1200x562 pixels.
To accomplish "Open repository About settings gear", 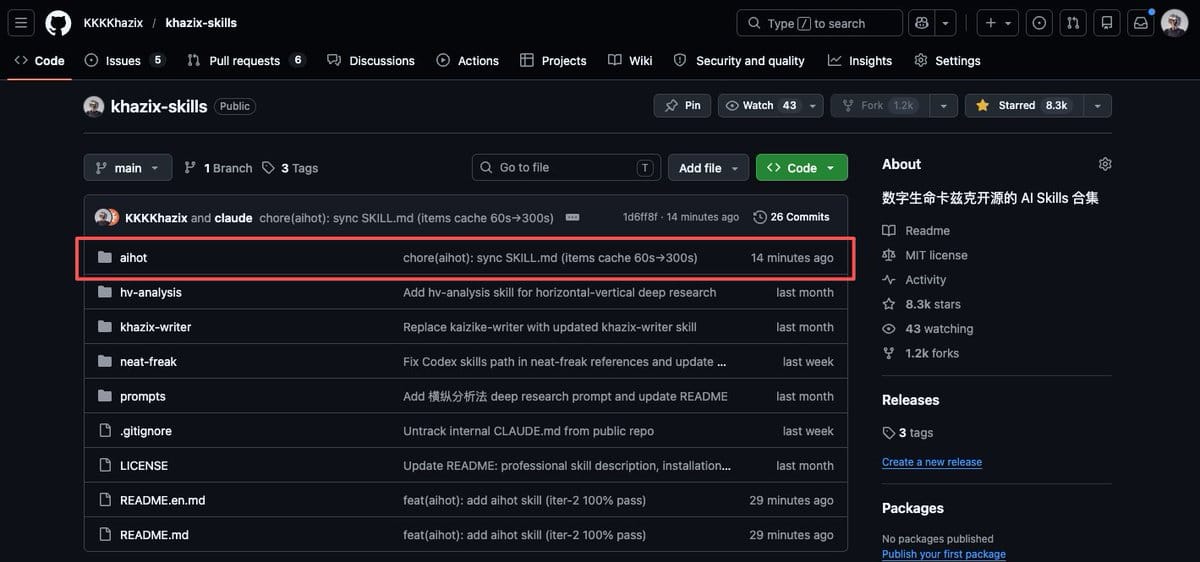I will [1104, 164].
